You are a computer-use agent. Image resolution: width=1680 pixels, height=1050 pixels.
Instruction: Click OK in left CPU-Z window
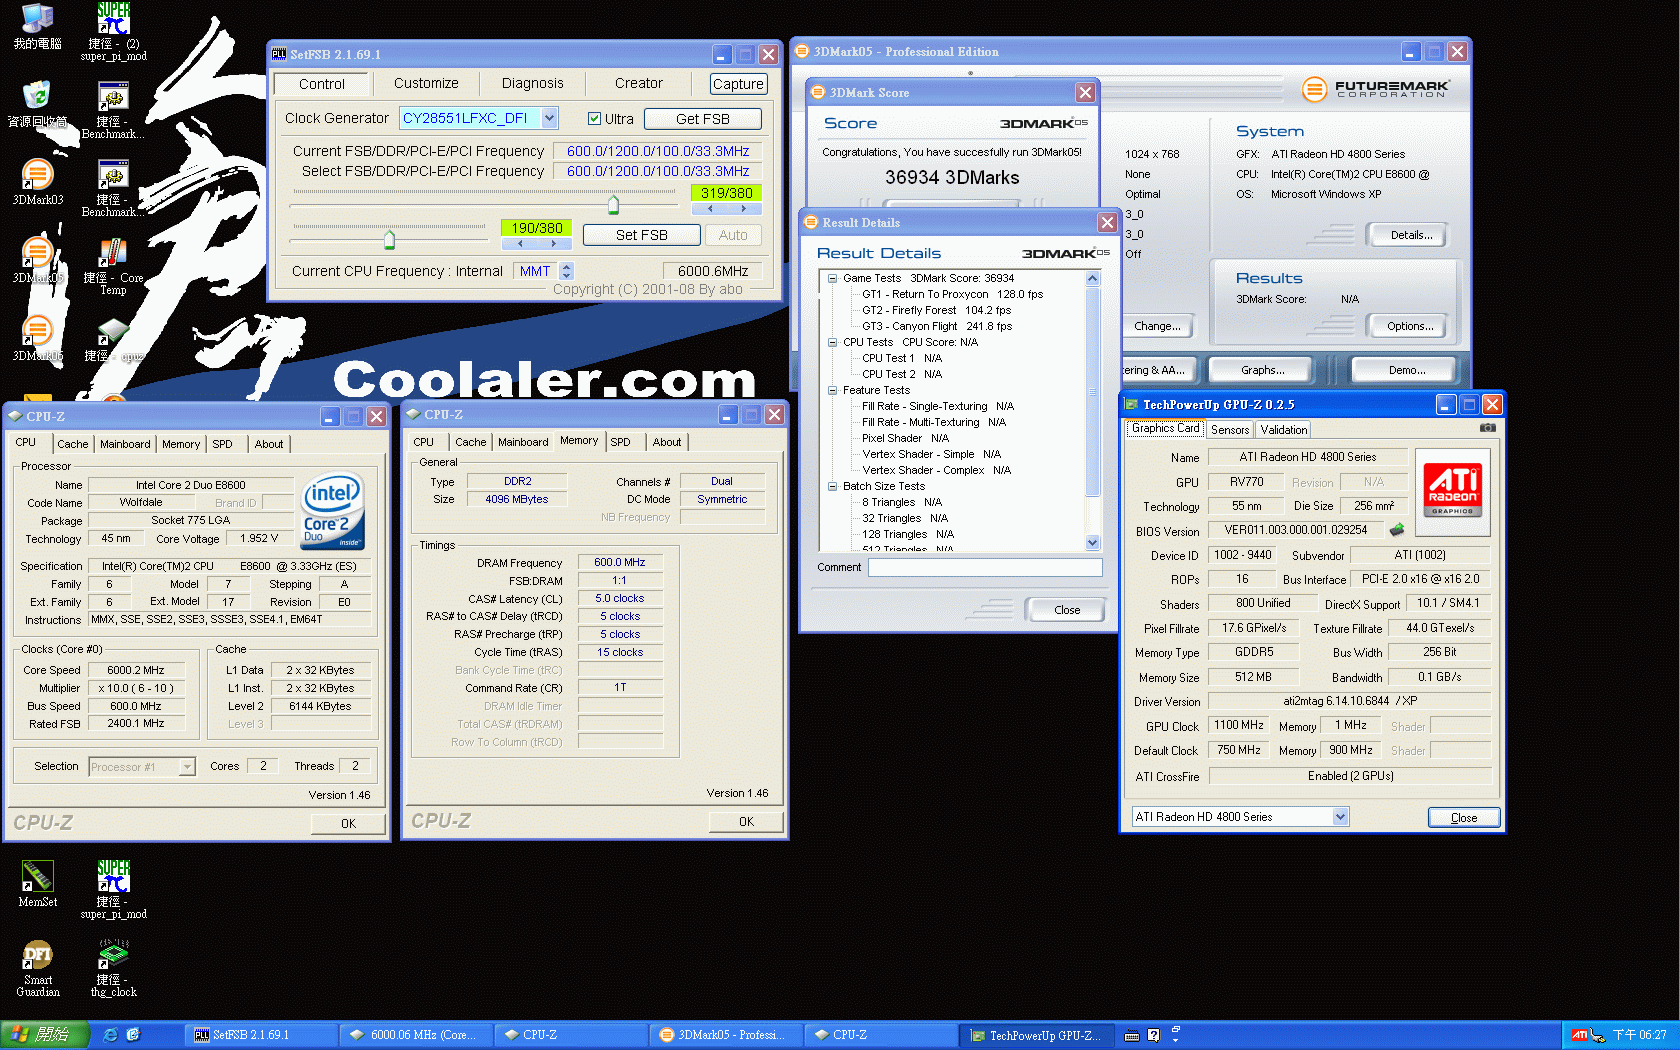(x=347, y=824)
